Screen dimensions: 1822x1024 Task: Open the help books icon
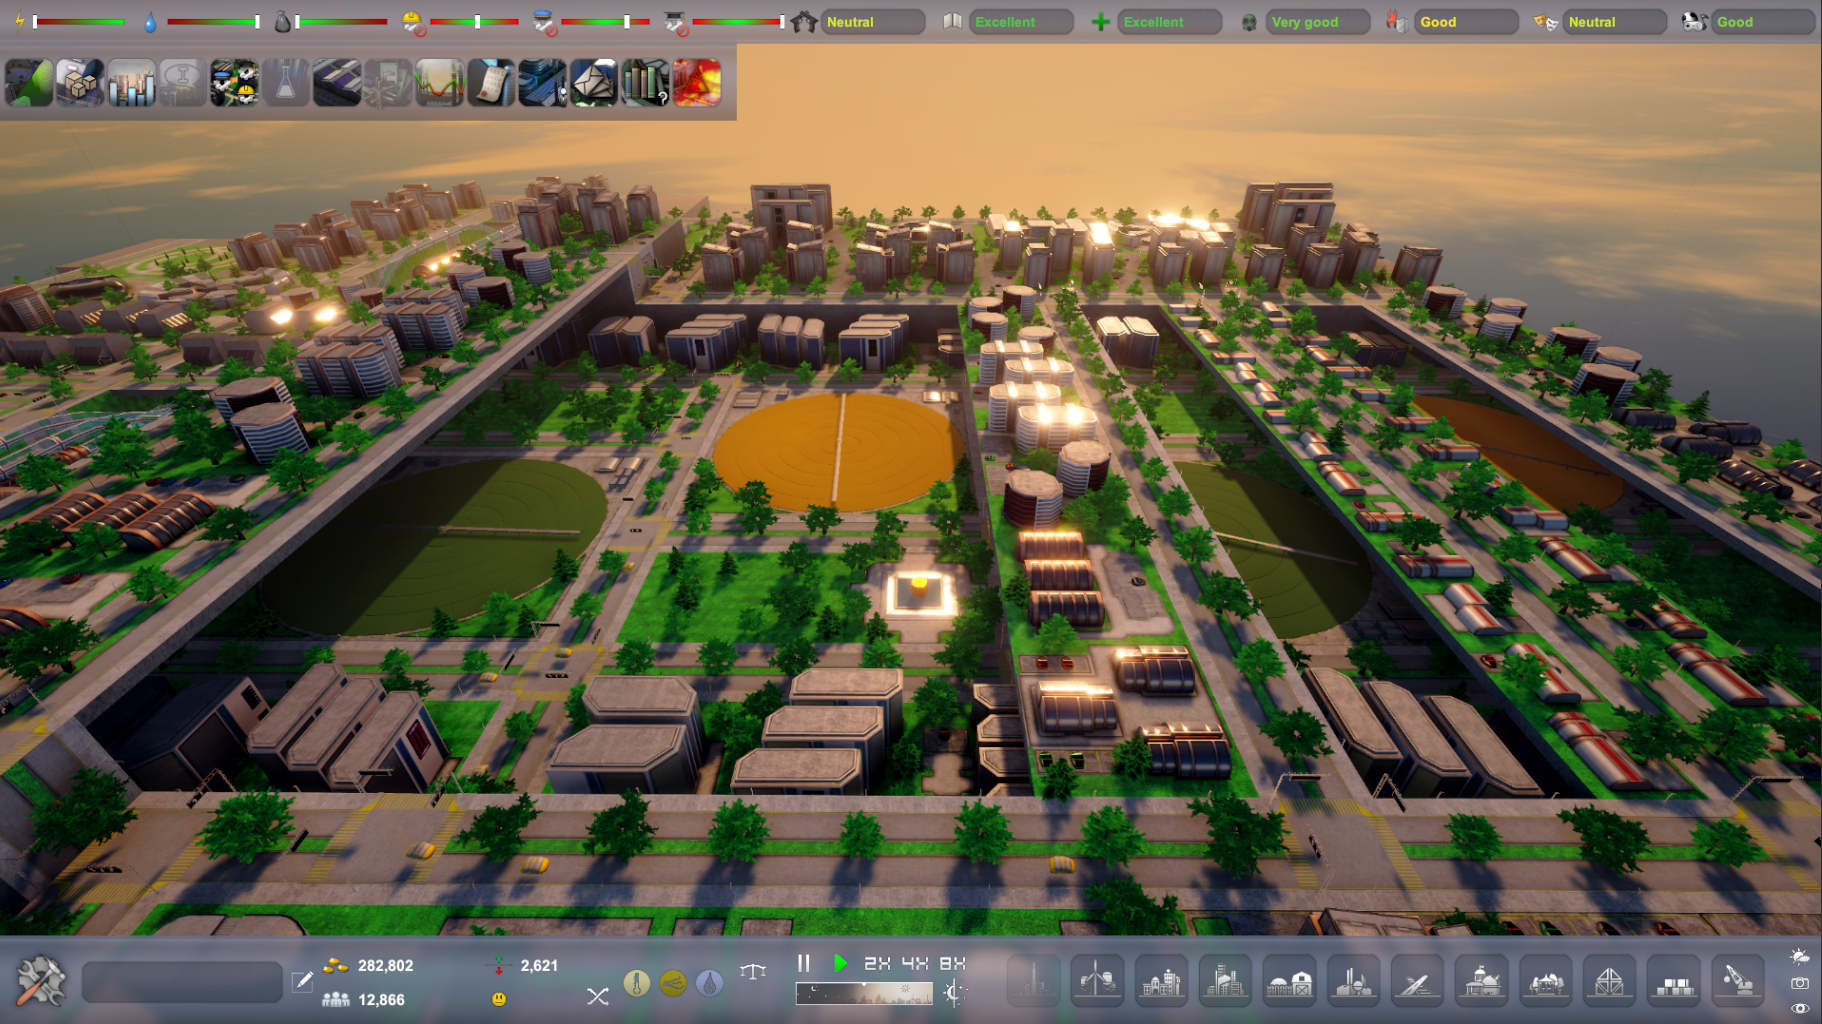tap(645, 83)
